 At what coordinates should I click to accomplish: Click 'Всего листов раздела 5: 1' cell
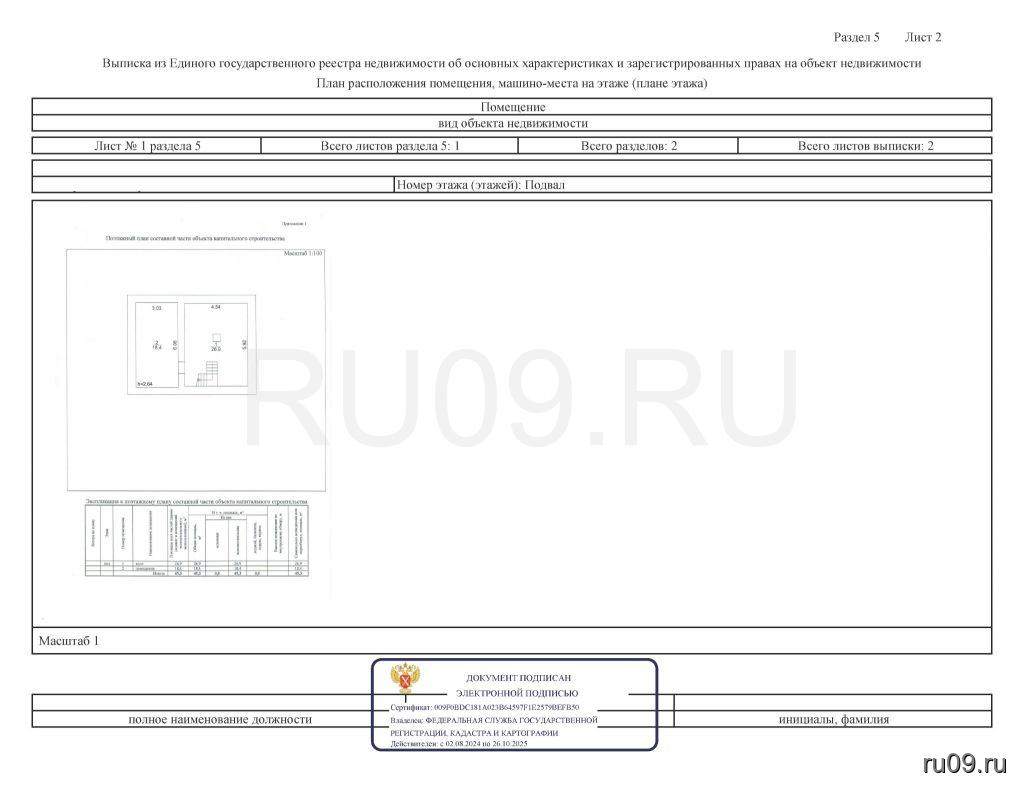[x=389, y=146]
